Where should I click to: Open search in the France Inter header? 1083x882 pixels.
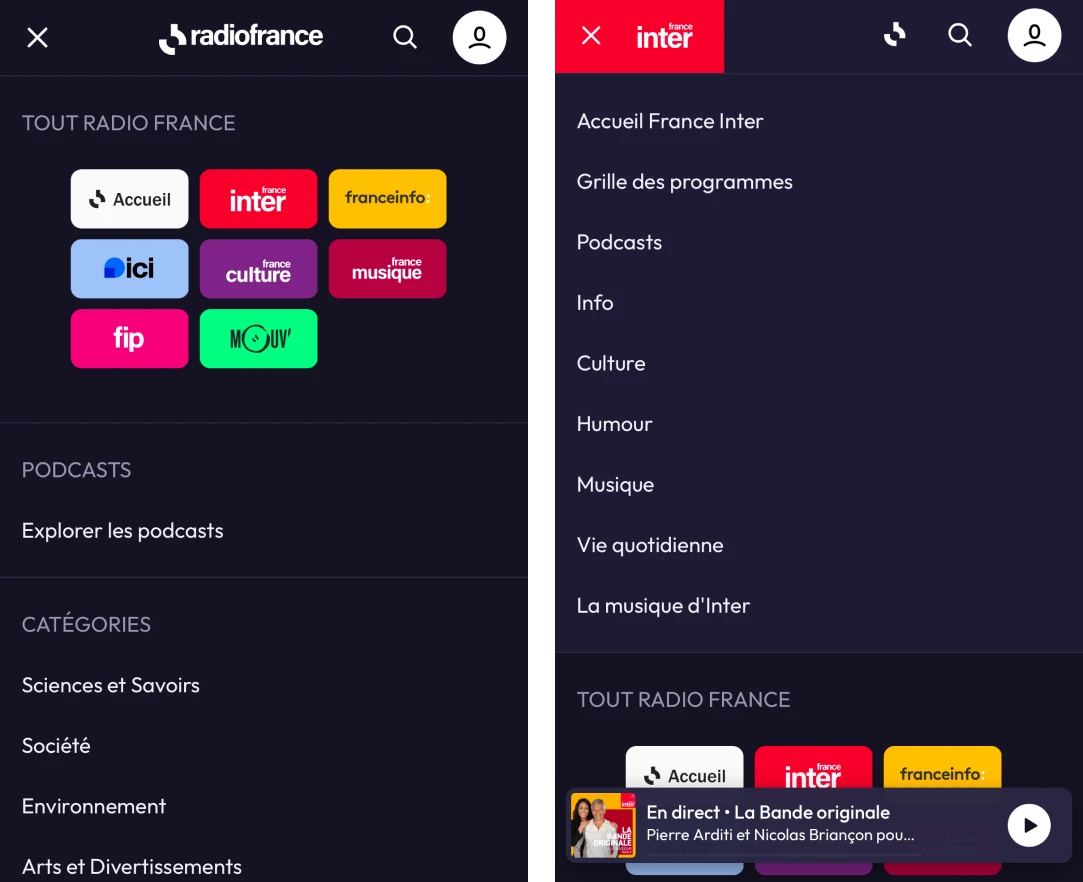(x=960, y=35)
